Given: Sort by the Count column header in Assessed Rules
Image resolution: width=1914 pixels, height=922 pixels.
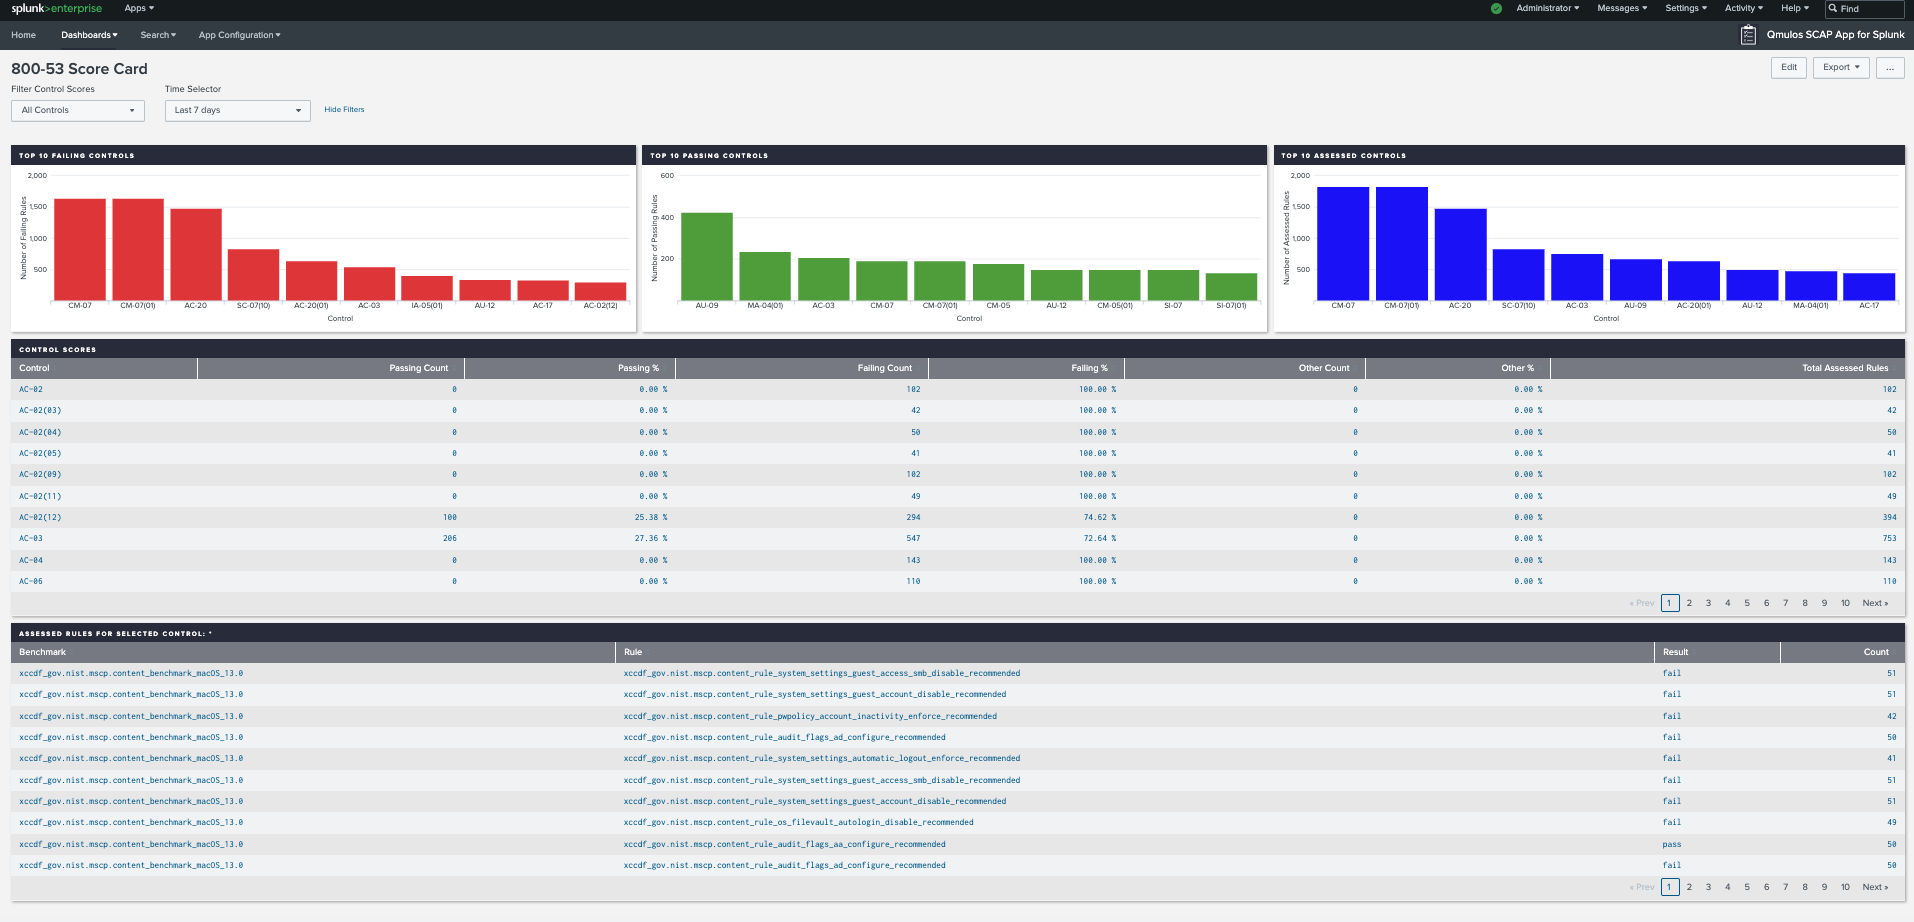Looking at the screenshot, I should click(1842, 652).
